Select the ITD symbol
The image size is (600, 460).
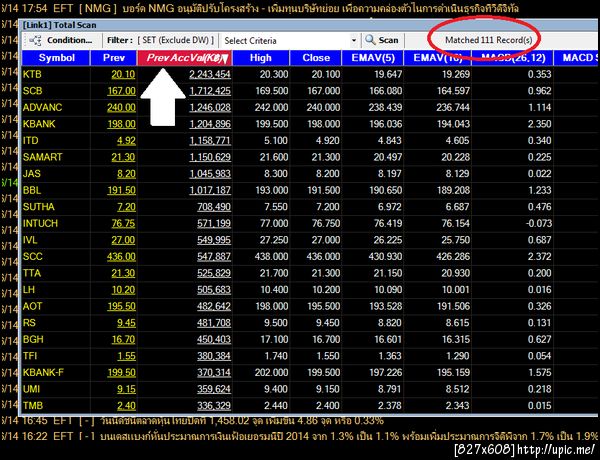tap(31, 140)
